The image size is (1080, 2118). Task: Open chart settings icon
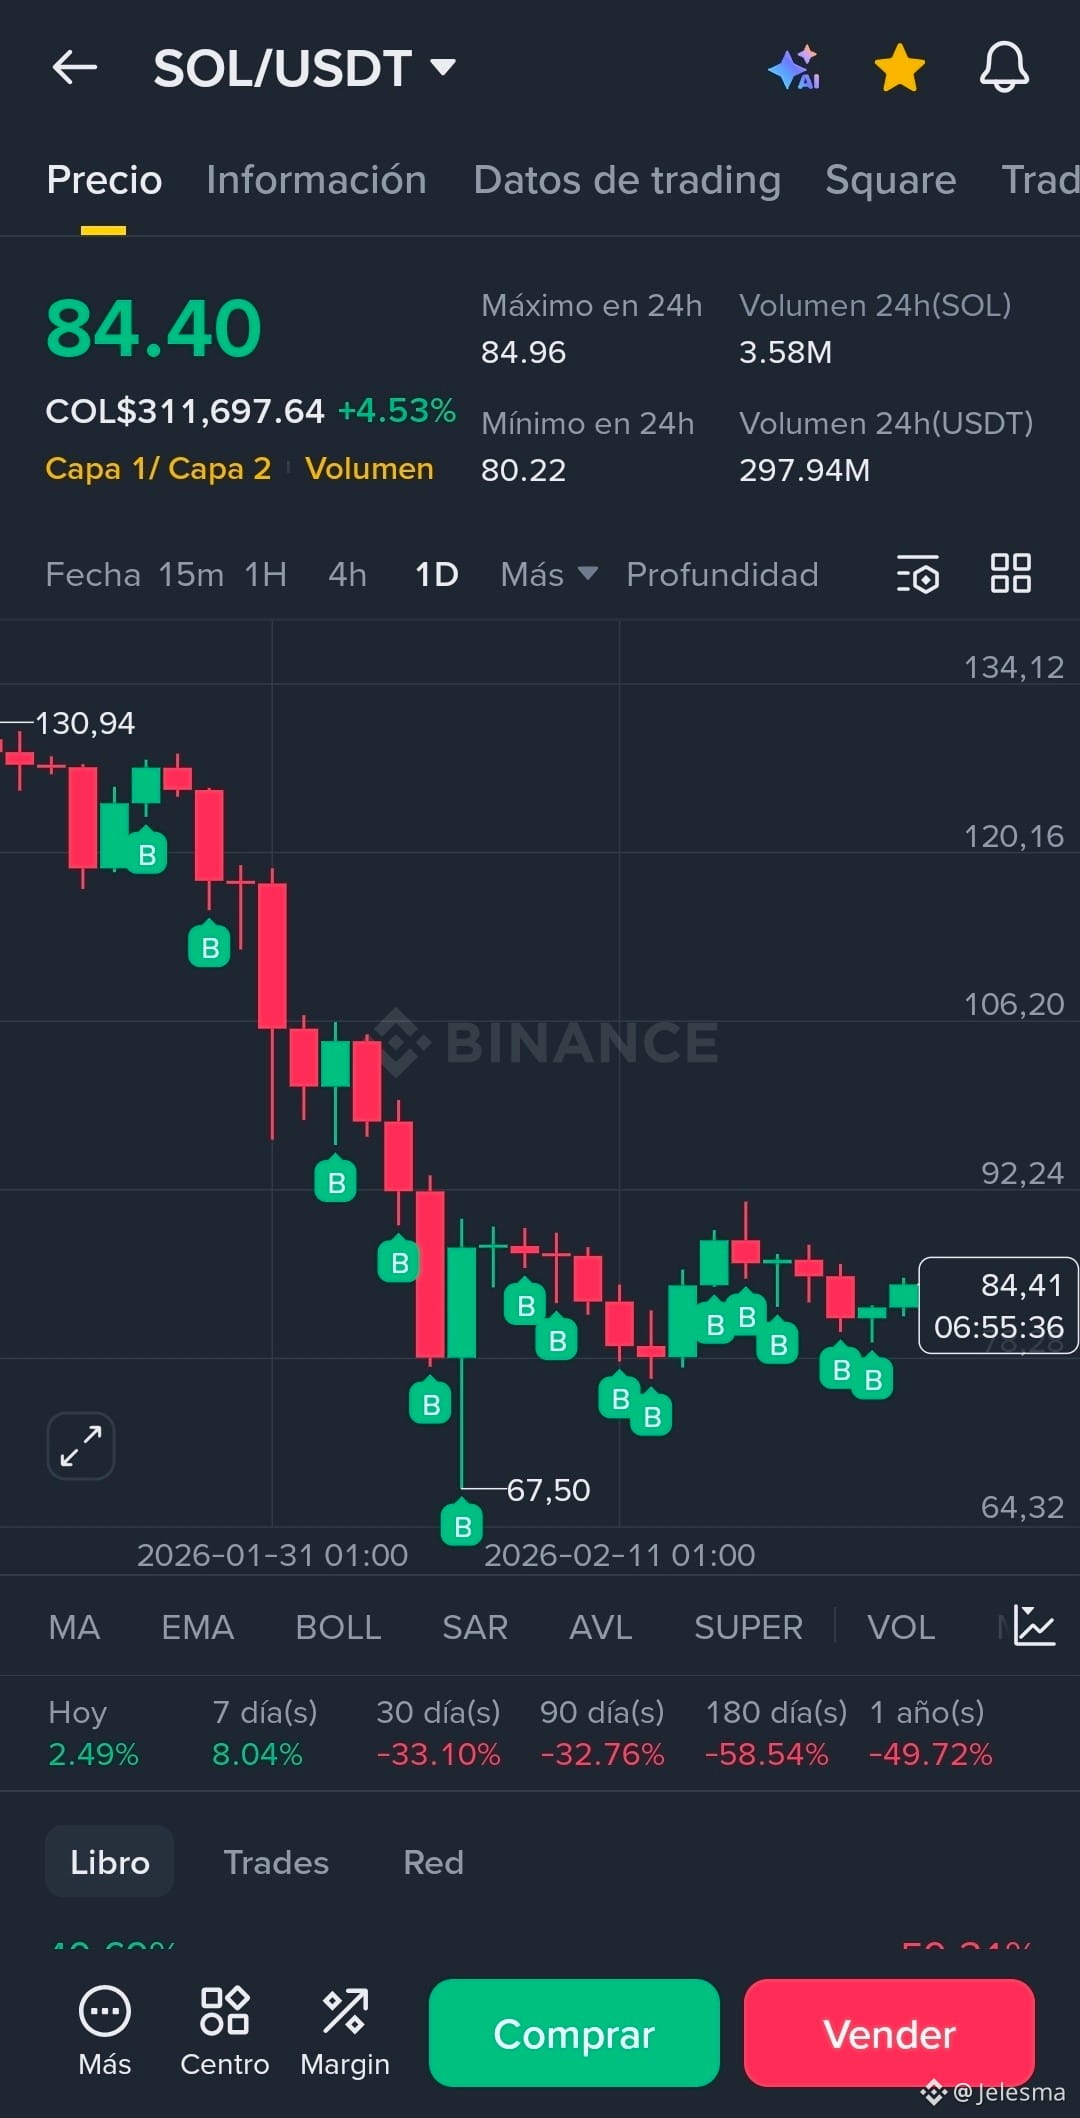point(918,574)
